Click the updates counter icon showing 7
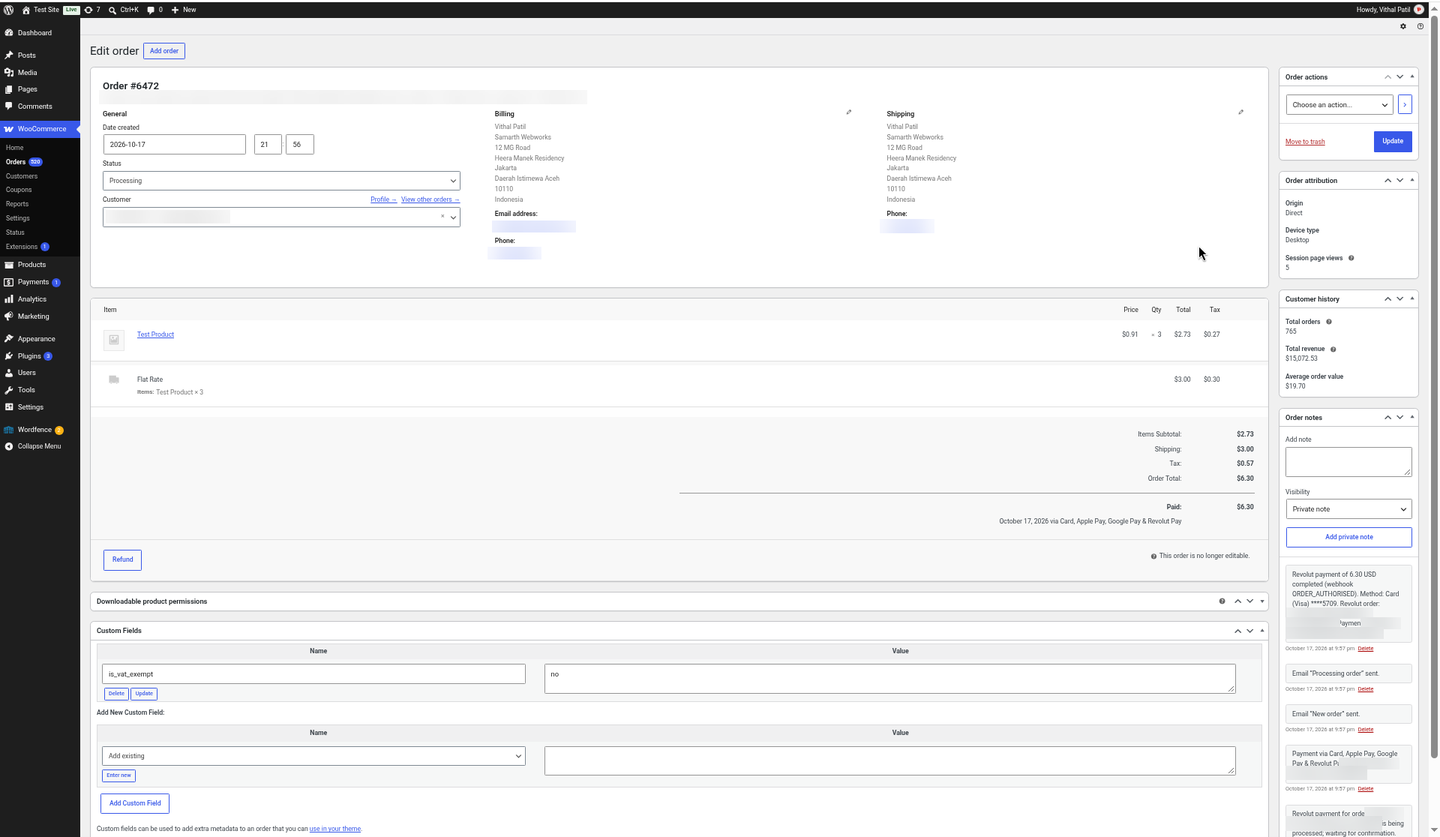The height and width of the screenshot is (837, 1440). [x=88, y=9]
